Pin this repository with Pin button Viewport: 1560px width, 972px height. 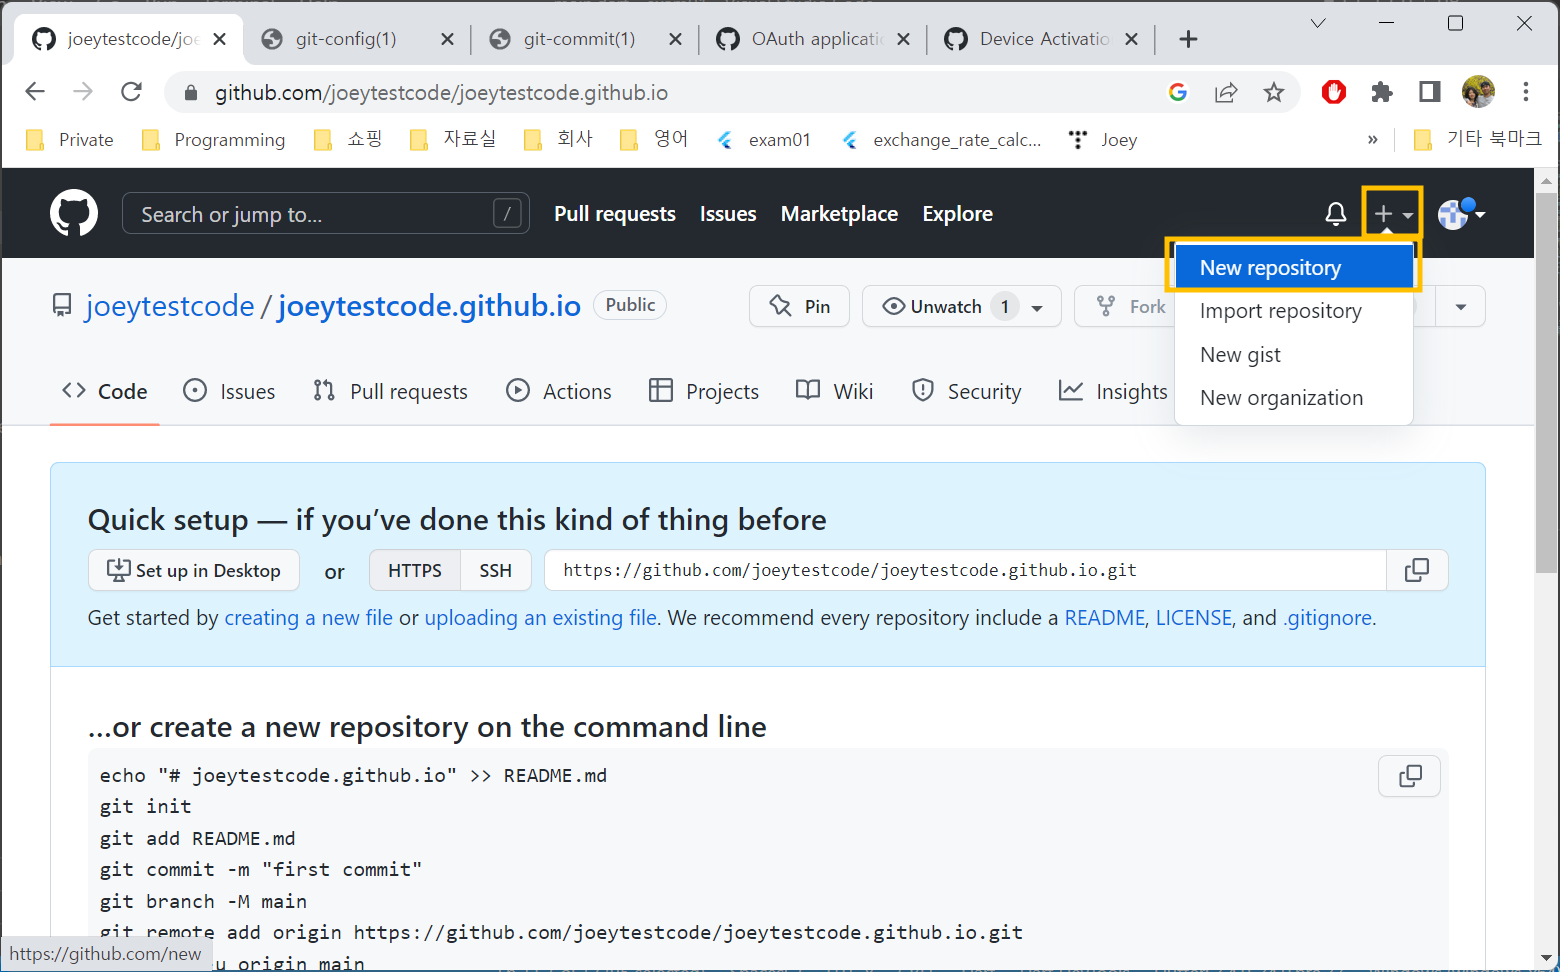point(799,306)
